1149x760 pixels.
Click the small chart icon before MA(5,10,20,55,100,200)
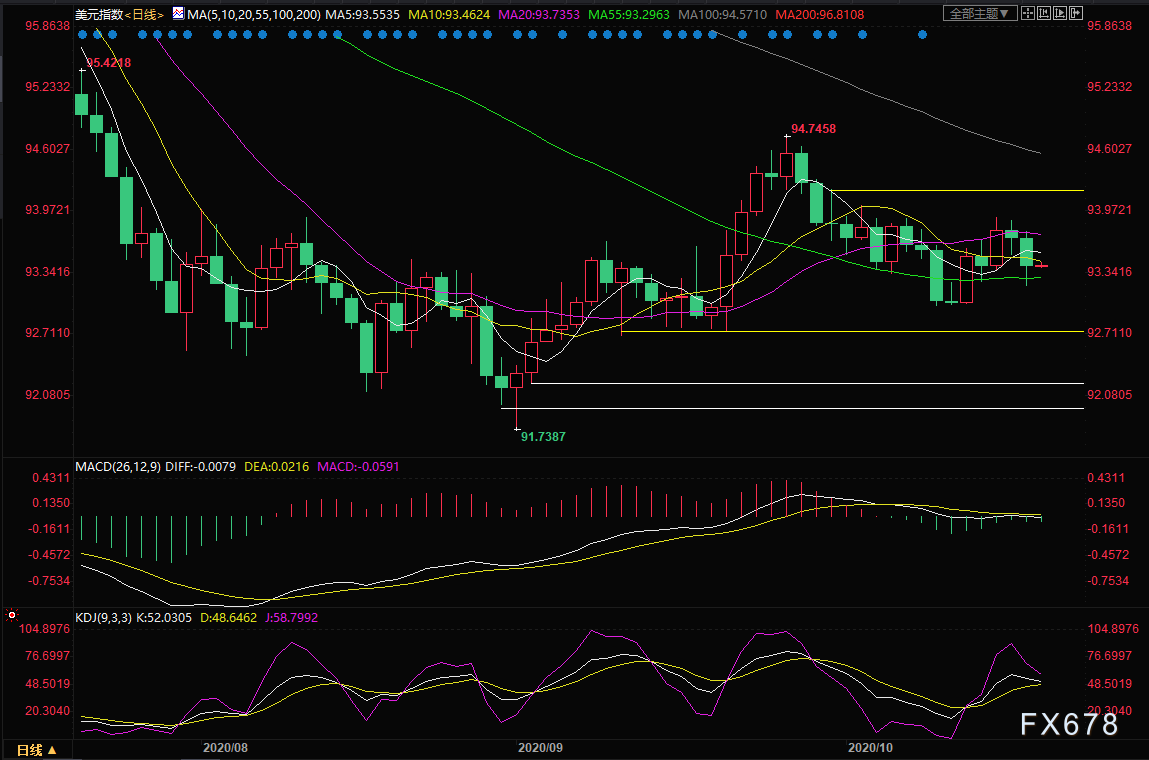[177, 13]
